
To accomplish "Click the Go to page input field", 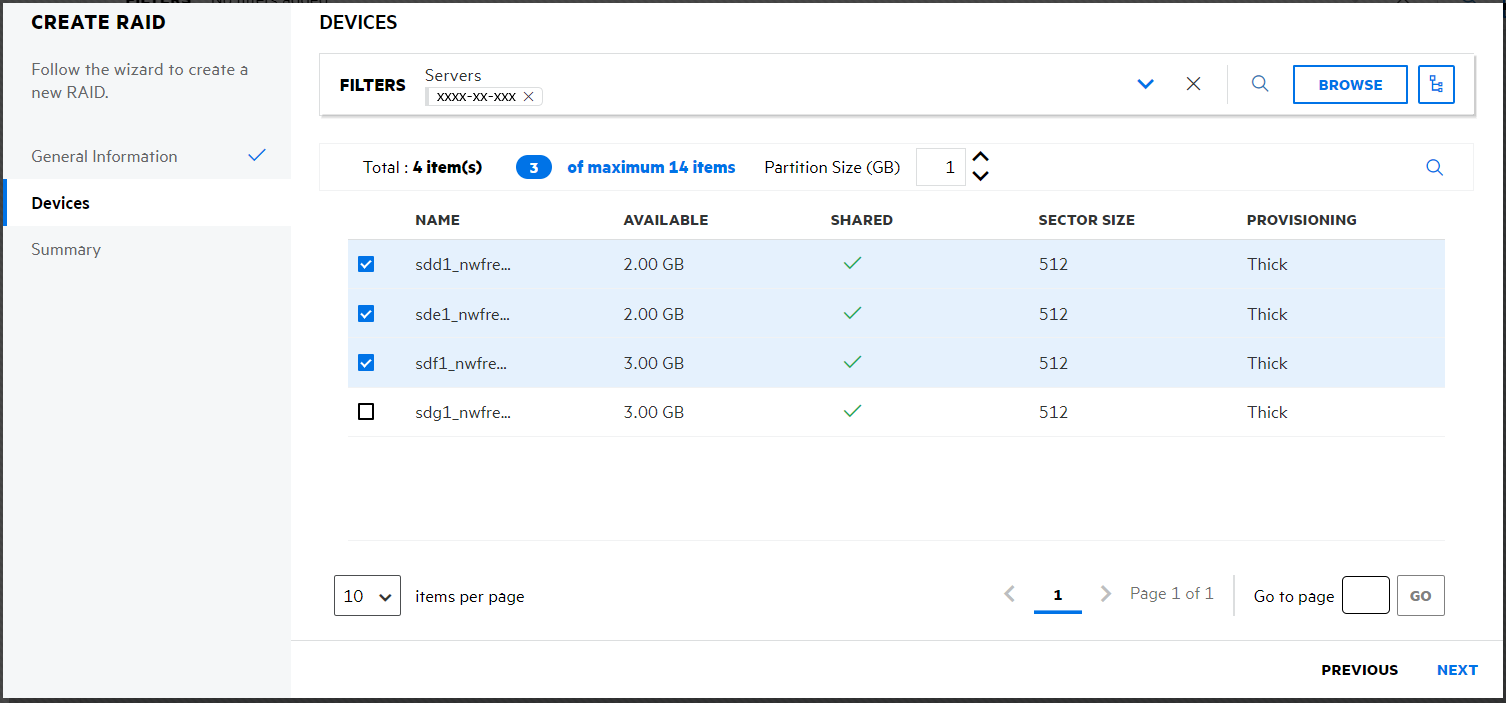I will click(1365, 596).
